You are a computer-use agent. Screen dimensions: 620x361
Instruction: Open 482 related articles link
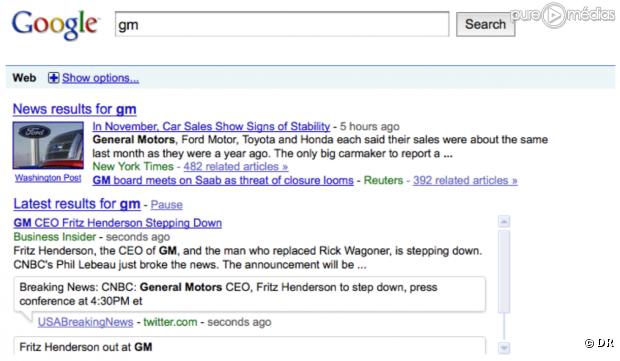236,166
